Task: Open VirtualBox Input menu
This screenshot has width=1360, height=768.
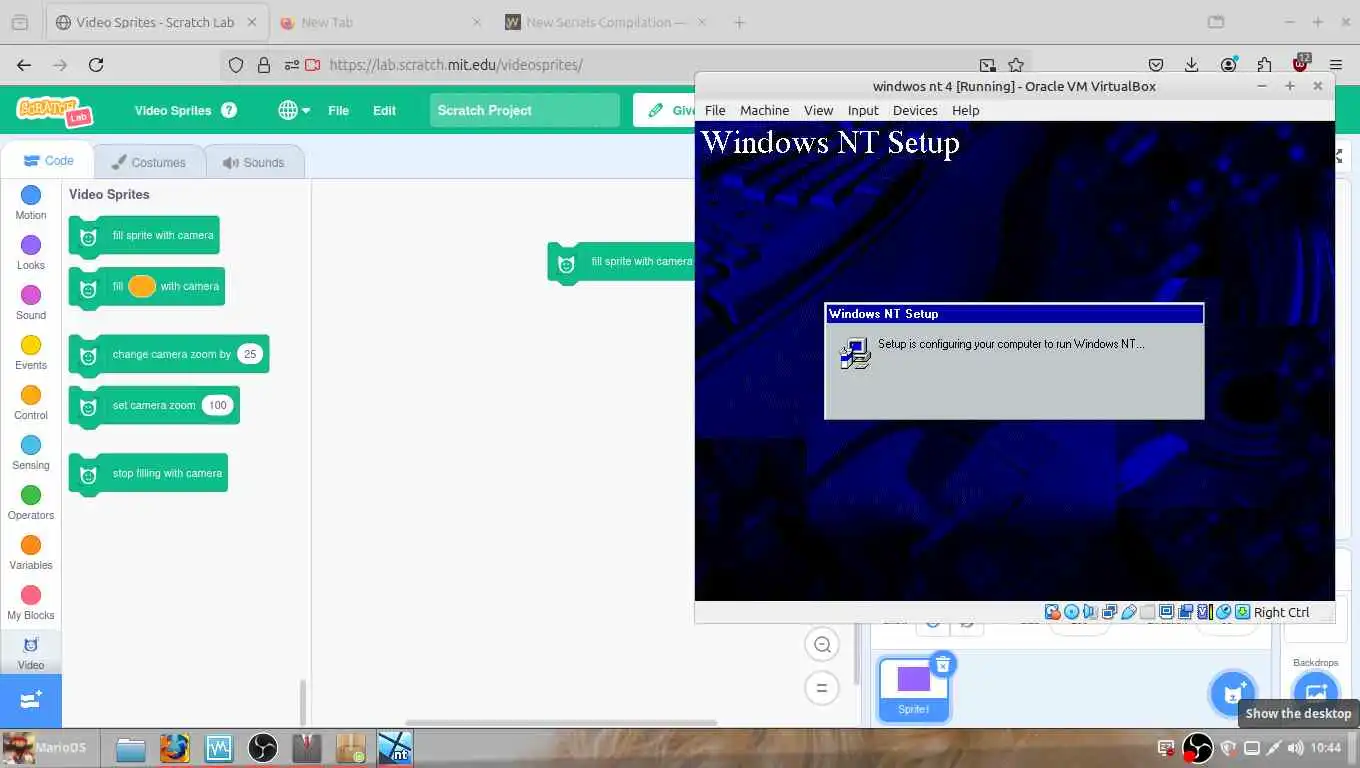Action: point(863,110)
